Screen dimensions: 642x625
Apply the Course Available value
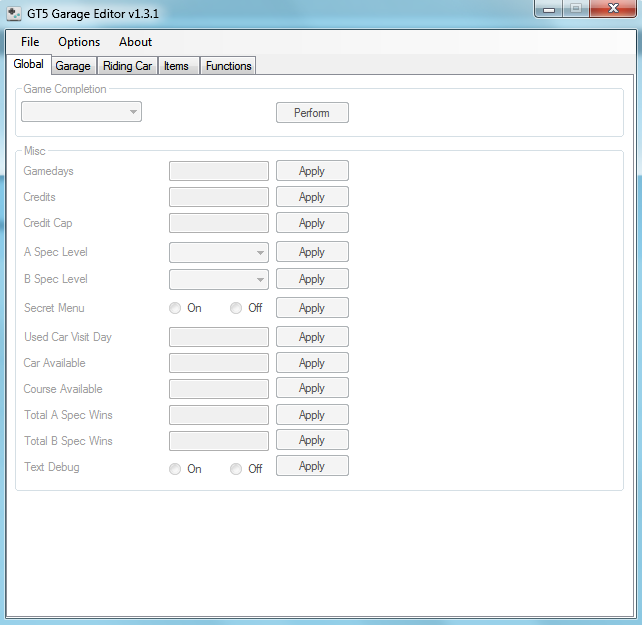pos(312,388)
